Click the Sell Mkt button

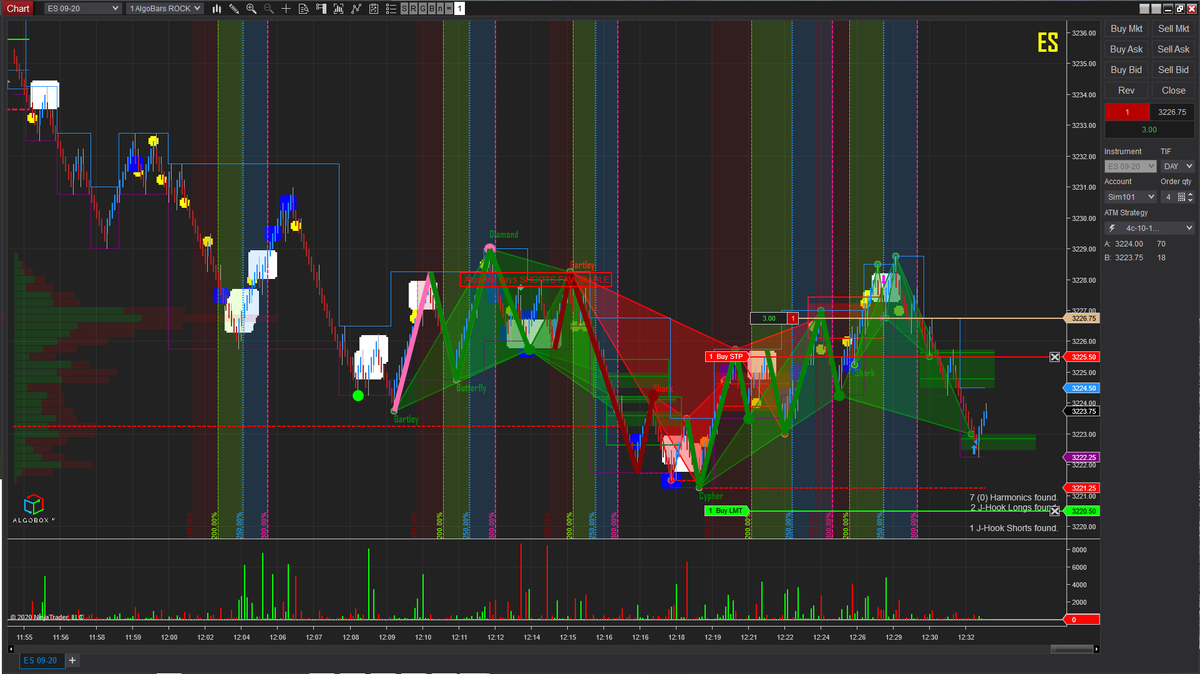tap(1173, 29)
